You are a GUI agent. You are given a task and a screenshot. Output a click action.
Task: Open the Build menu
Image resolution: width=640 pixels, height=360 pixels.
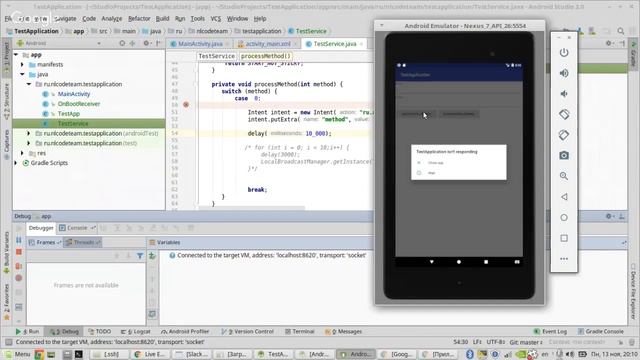(x=162, y=19)
